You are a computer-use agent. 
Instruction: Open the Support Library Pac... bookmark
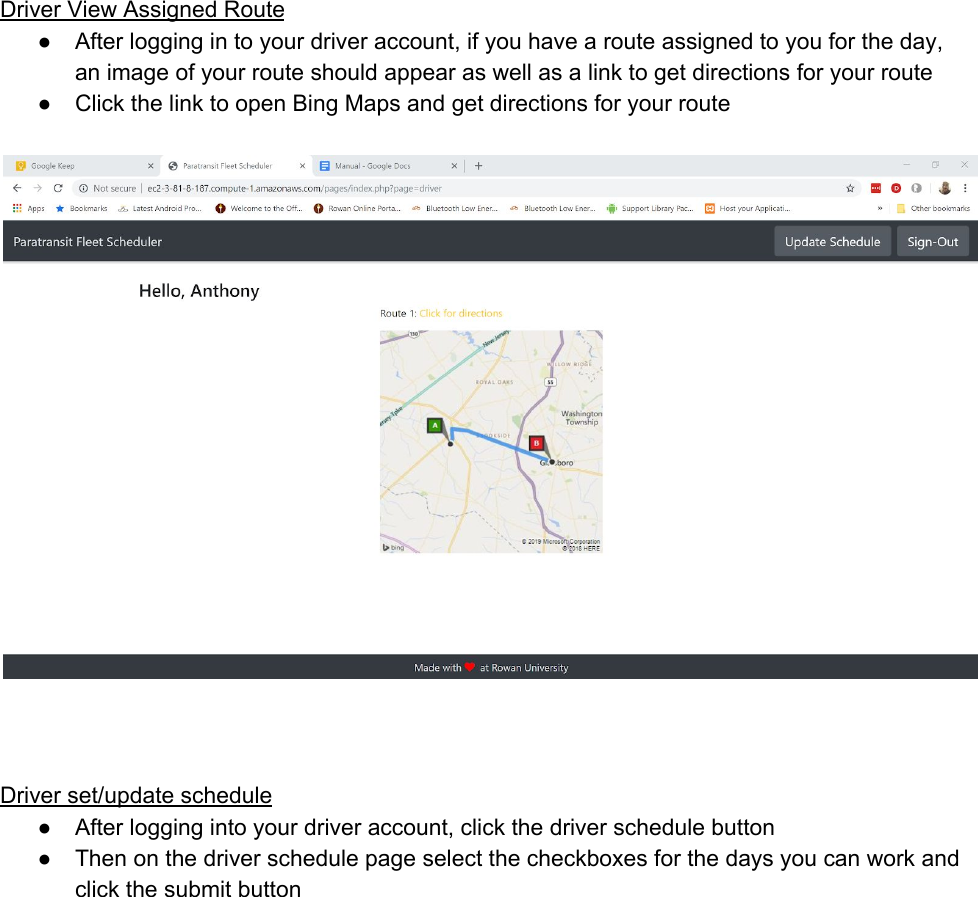pyautogui.click(x=650, y=208)
